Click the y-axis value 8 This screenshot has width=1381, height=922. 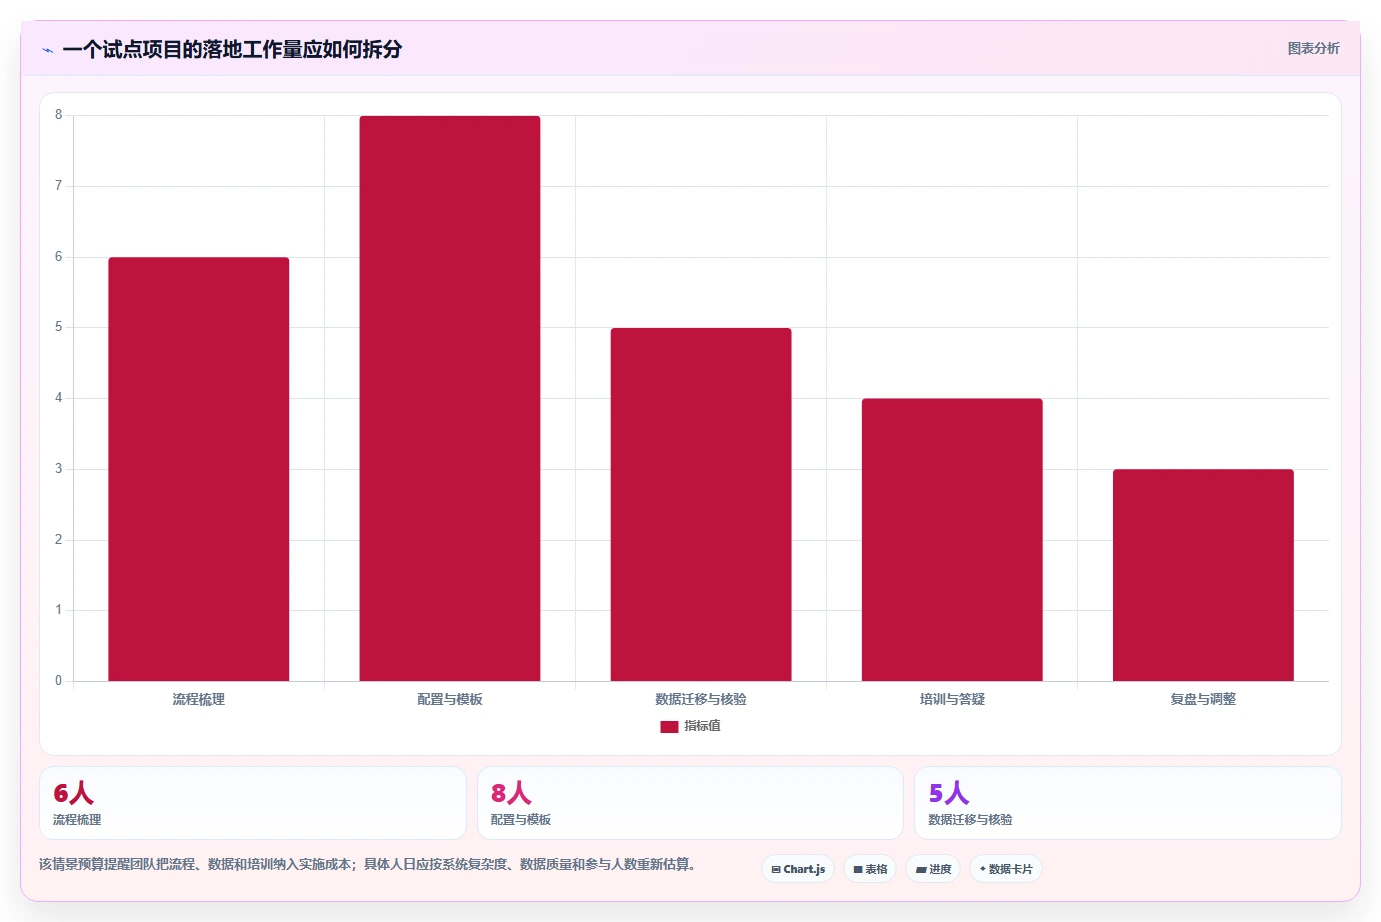[58, 115]
